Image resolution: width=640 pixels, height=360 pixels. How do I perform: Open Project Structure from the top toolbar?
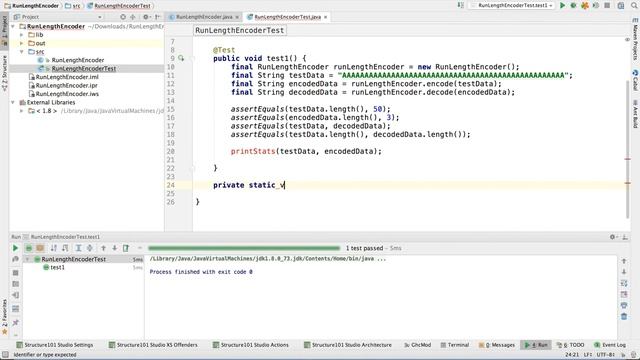pos(621,5)
